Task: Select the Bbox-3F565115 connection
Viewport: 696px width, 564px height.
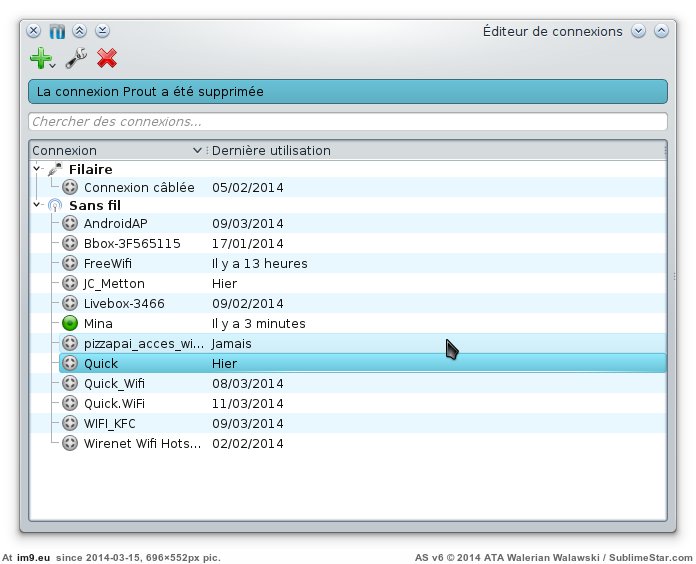Action: (132, 243)
